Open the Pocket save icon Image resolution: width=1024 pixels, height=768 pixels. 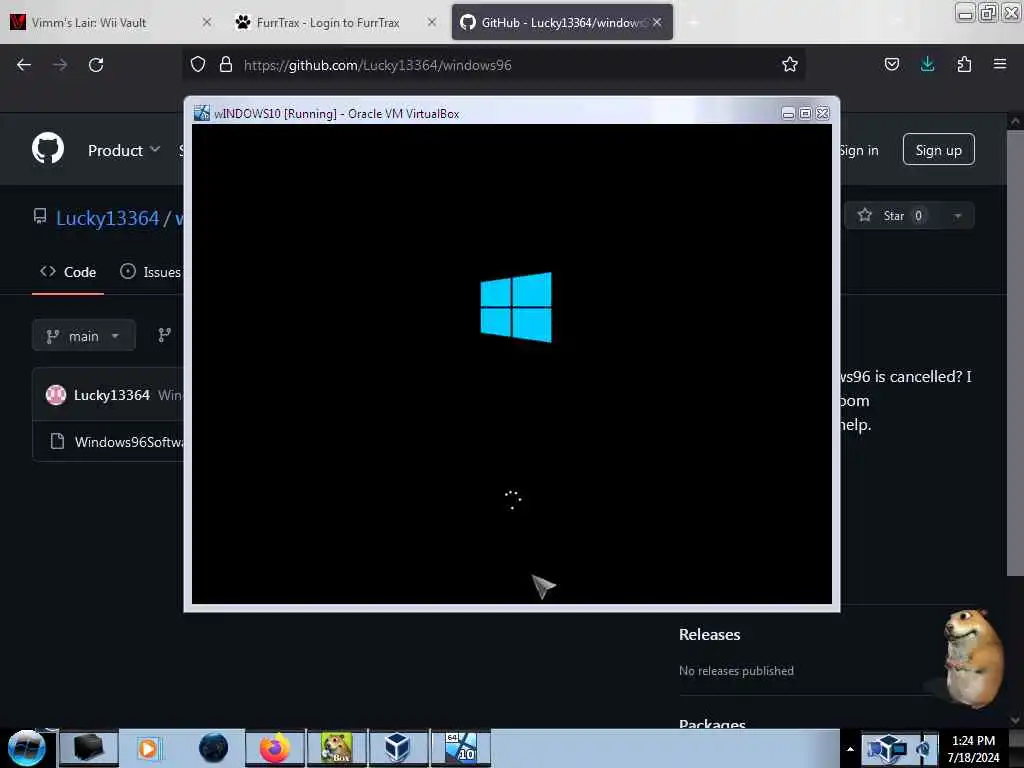pos(891,64)
